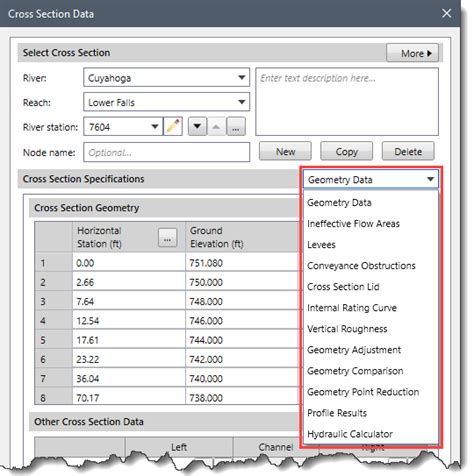
Task: Click horizontal station cell 23.22
Action: point(129,359)
